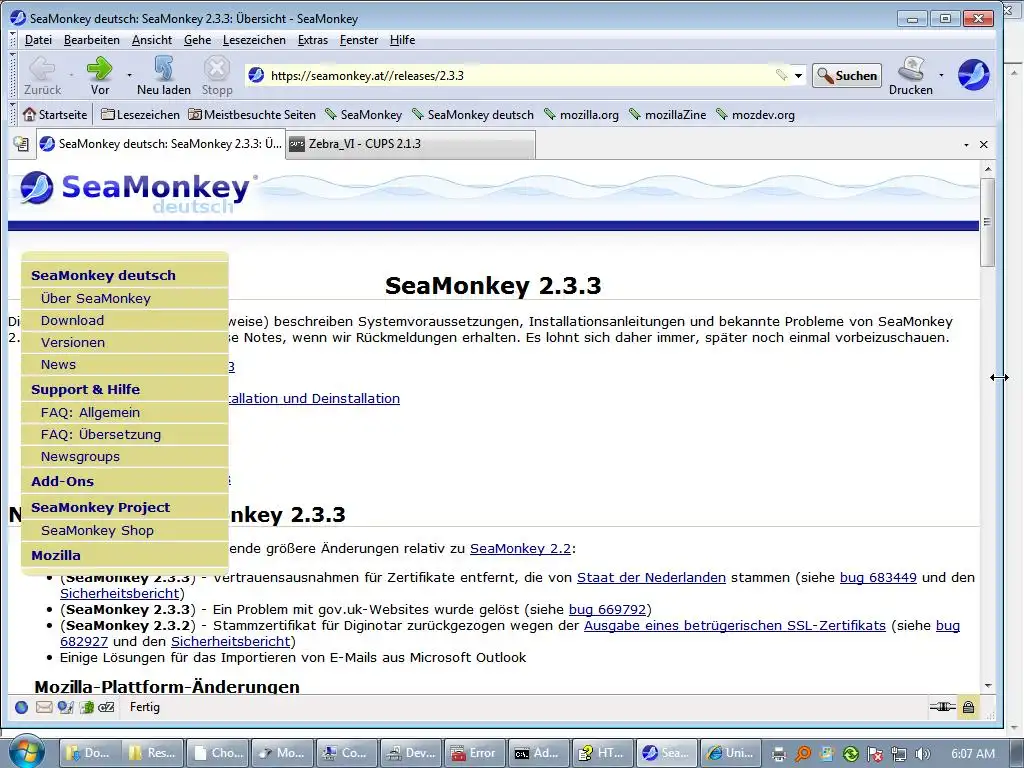Click the Zurück back arrow button
Viewport: 1024px width, 768px height.
pos(42,76)
